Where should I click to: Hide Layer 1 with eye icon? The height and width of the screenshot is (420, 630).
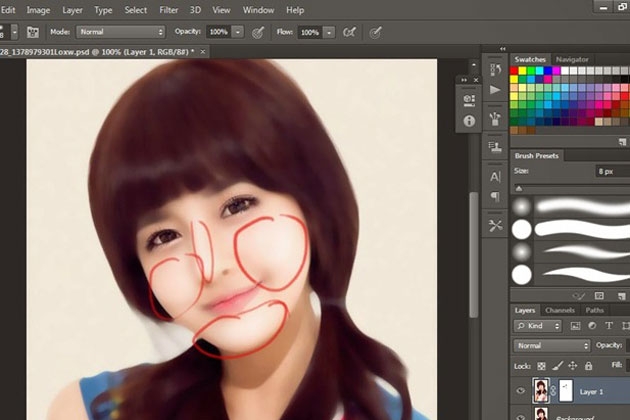pos(520,390)
